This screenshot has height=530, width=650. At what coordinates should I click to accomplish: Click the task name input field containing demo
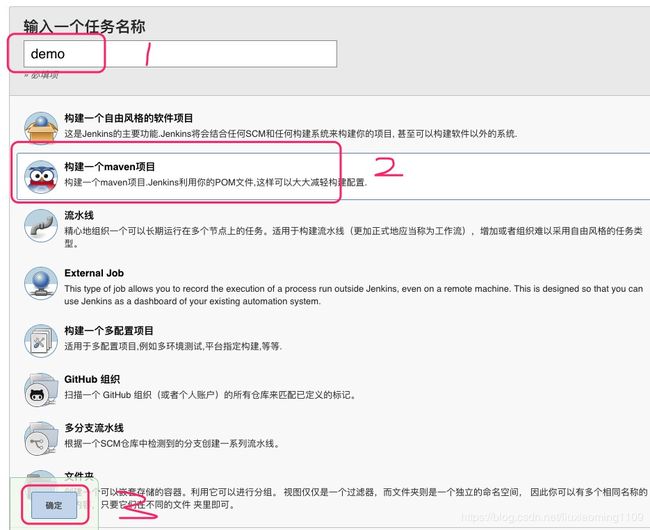180,54
